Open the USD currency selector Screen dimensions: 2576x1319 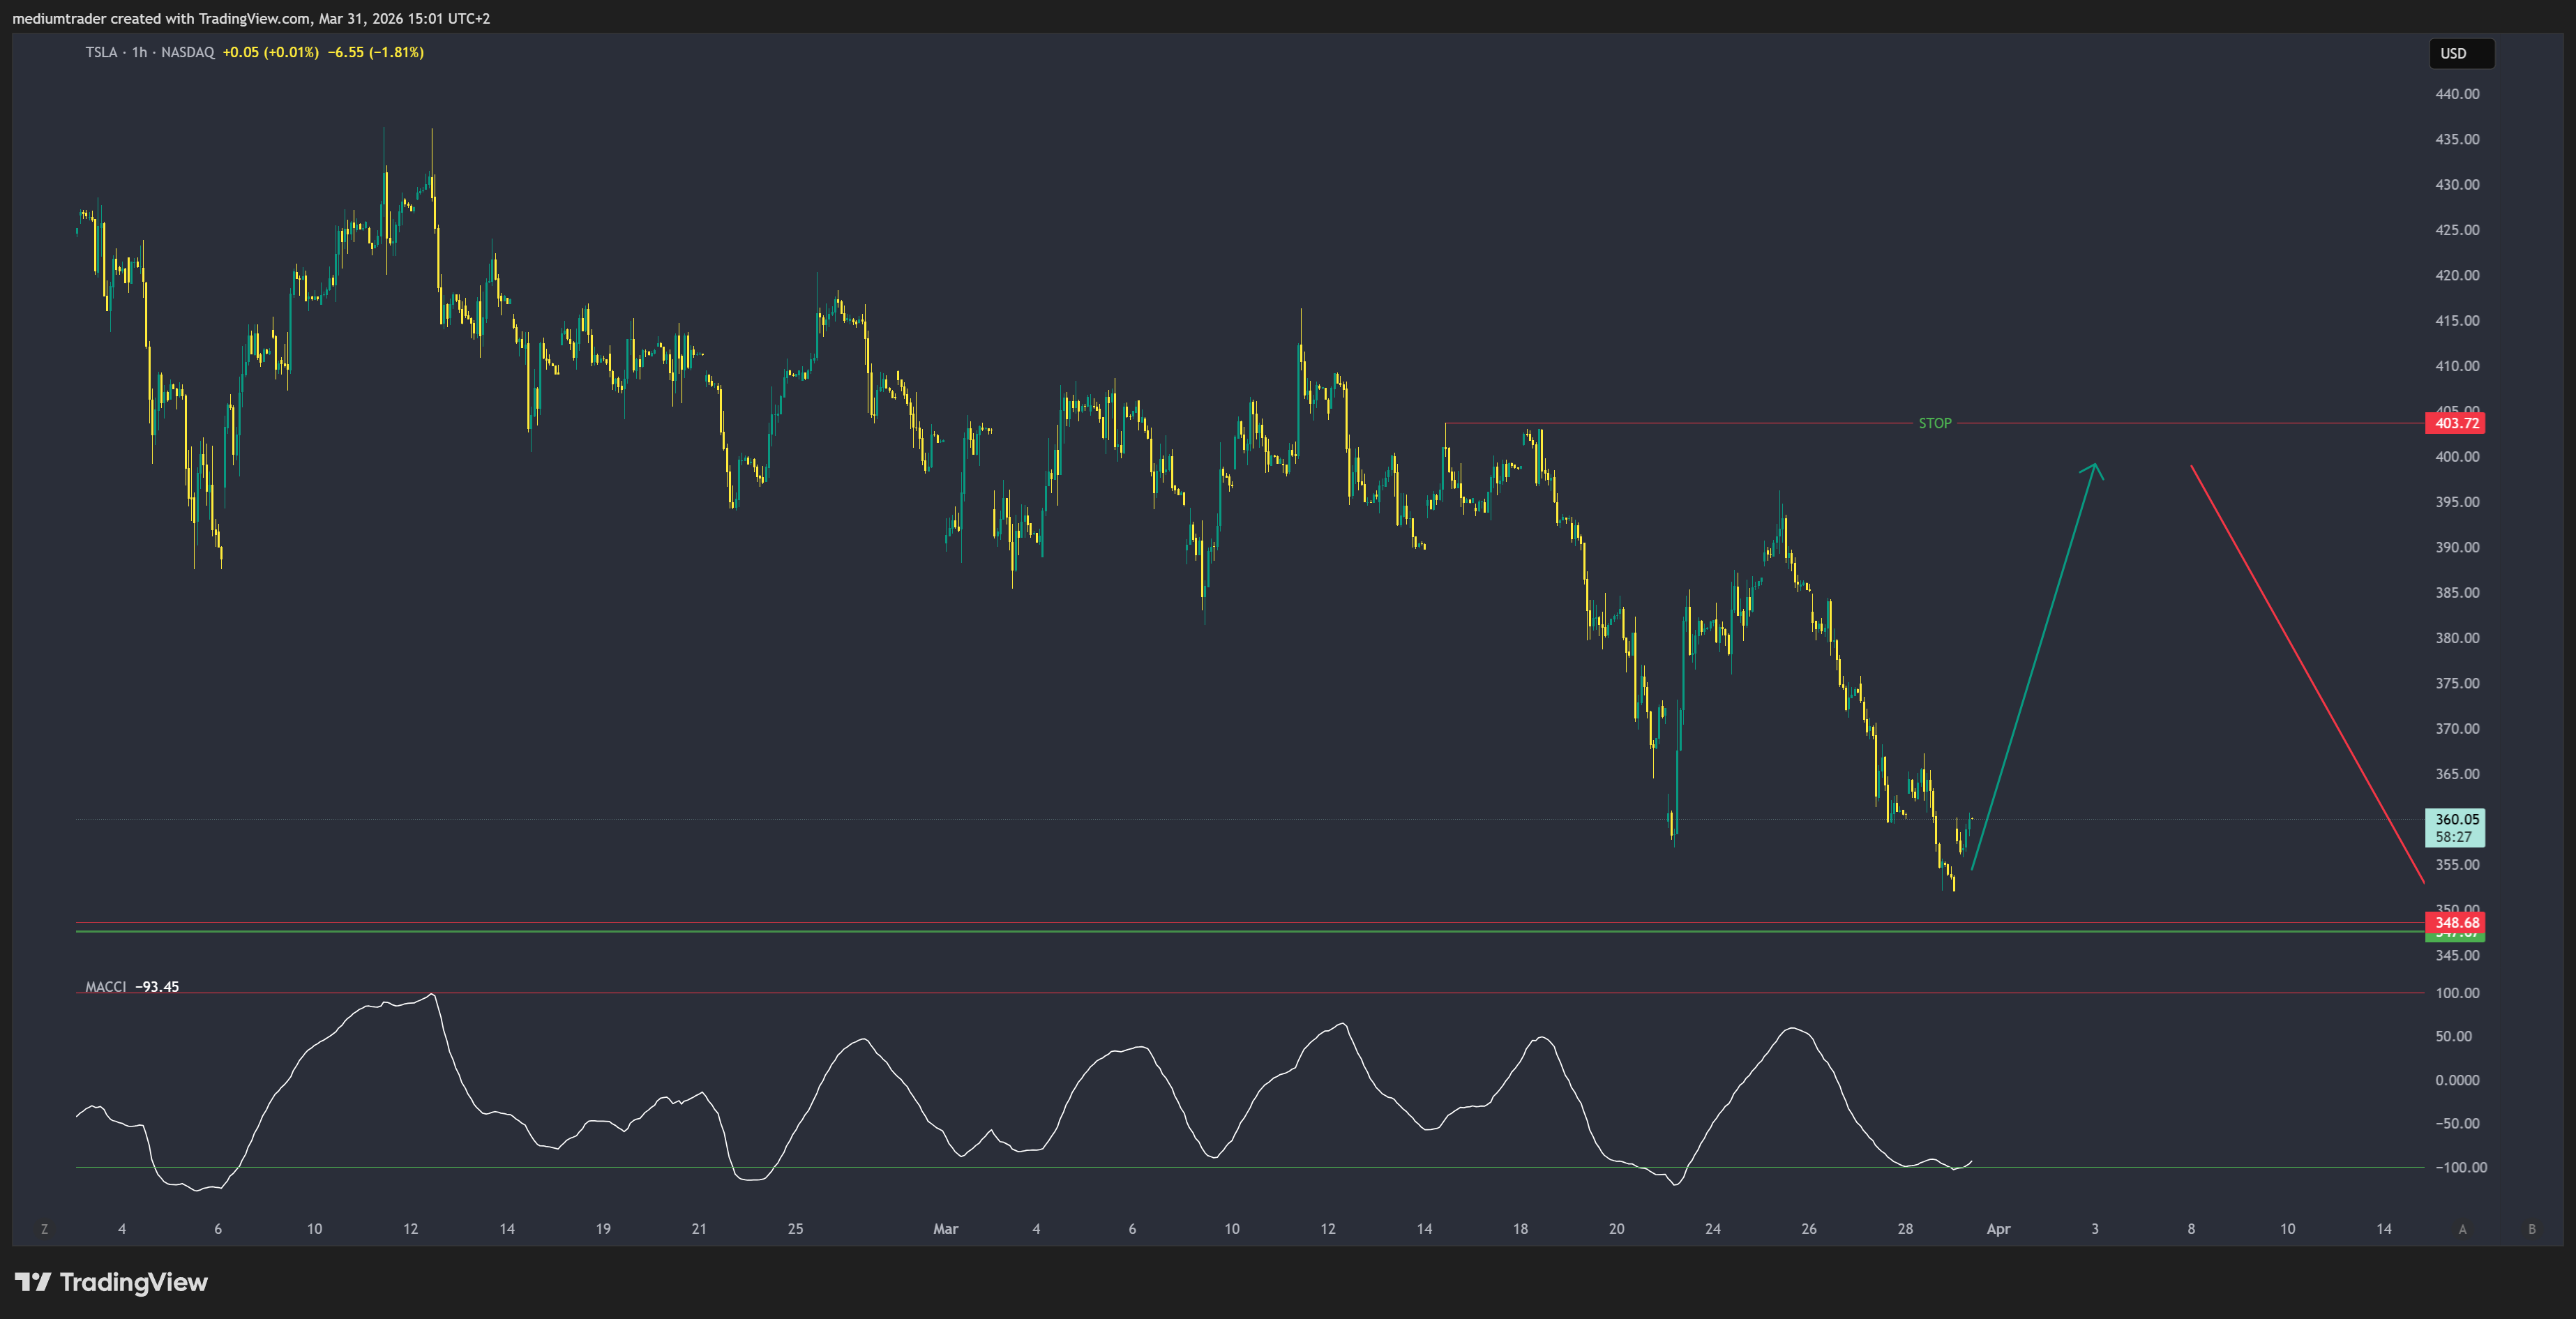(2461, 53)
